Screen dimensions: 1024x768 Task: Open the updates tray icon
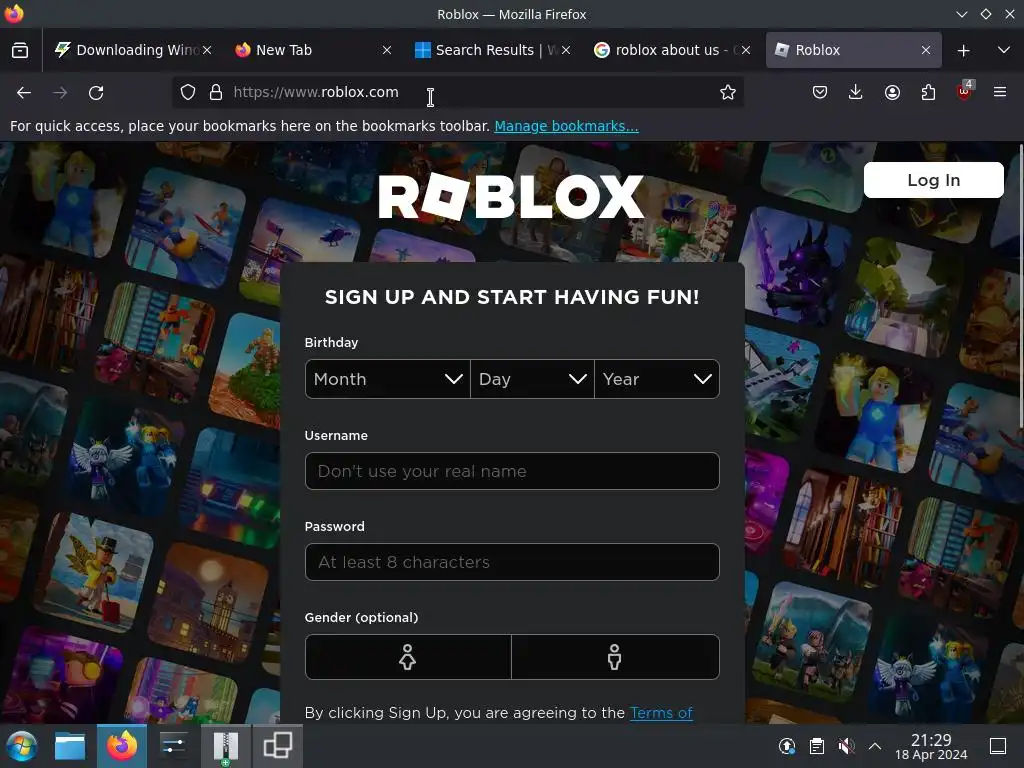coord(787,746)
